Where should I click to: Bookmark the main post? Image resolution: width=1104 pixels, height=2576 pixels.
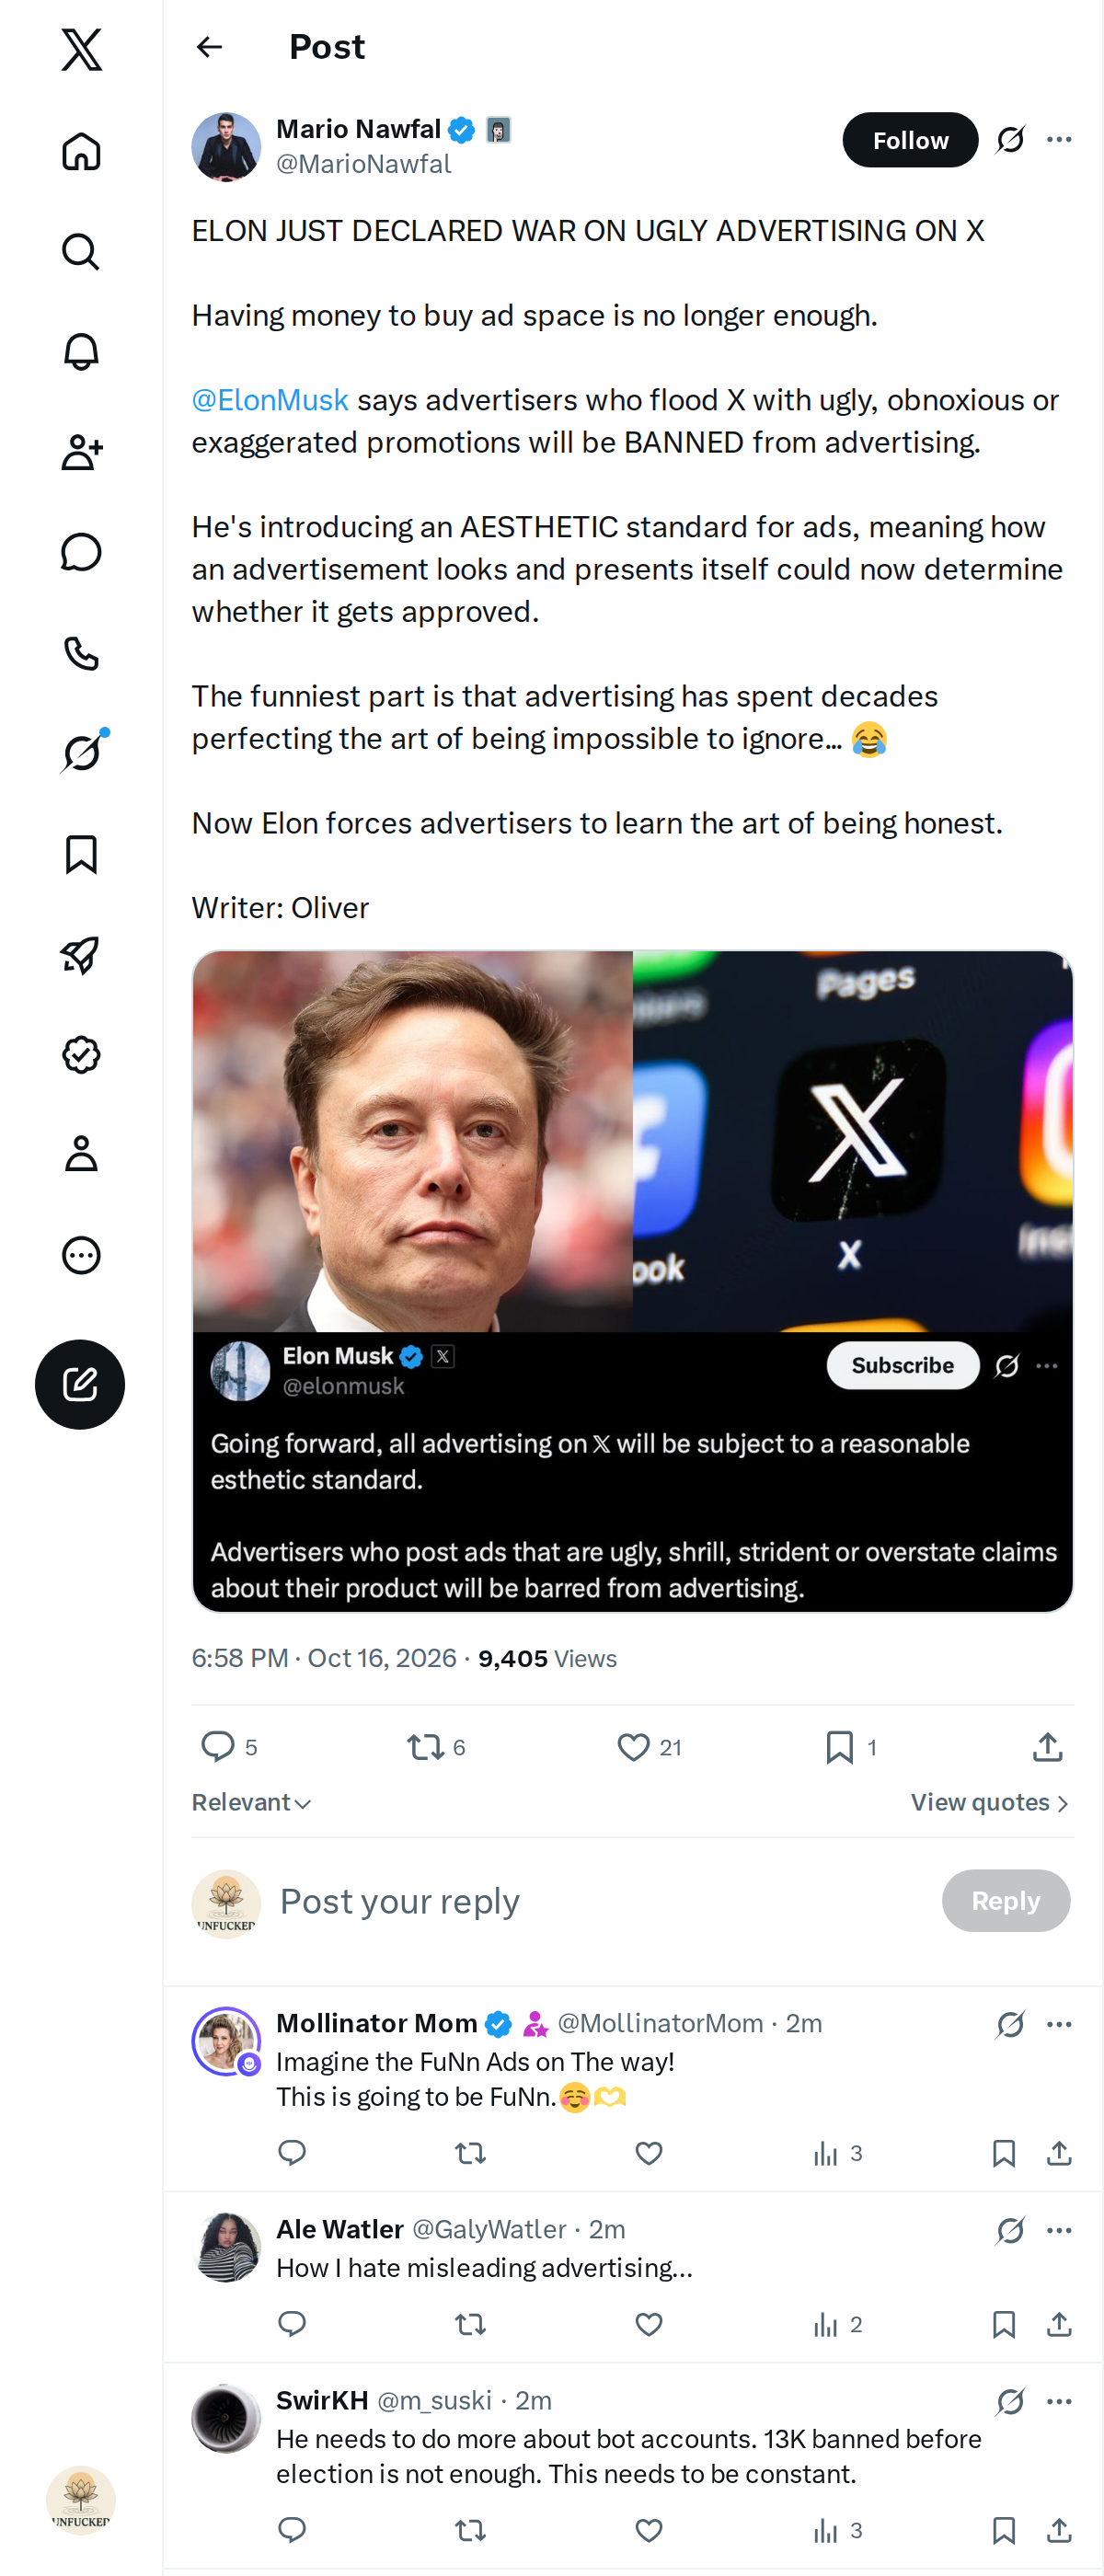pyautogui.click(x=840, y=1747)
